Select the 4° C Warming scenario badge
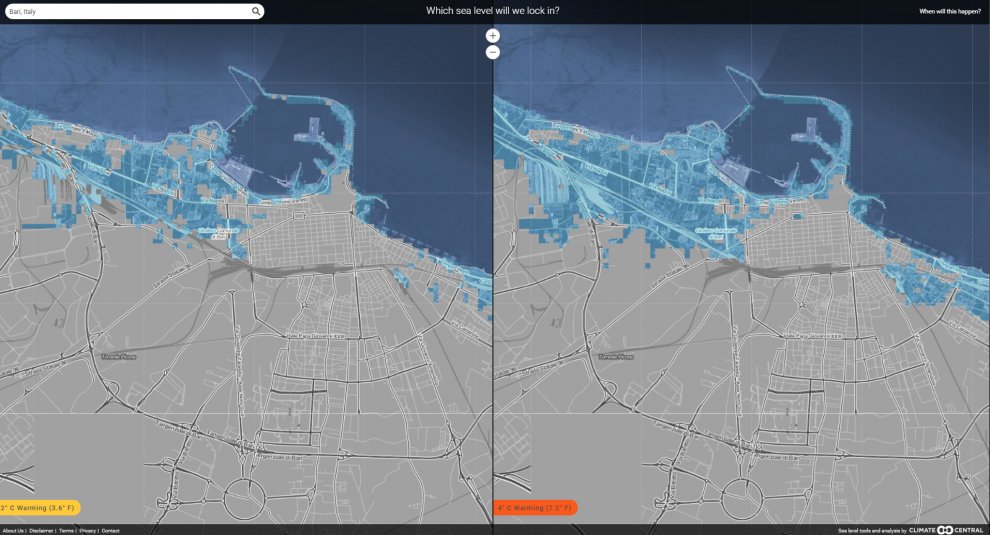990x535 pixels. pyautogui.click(x=535, y=507)
